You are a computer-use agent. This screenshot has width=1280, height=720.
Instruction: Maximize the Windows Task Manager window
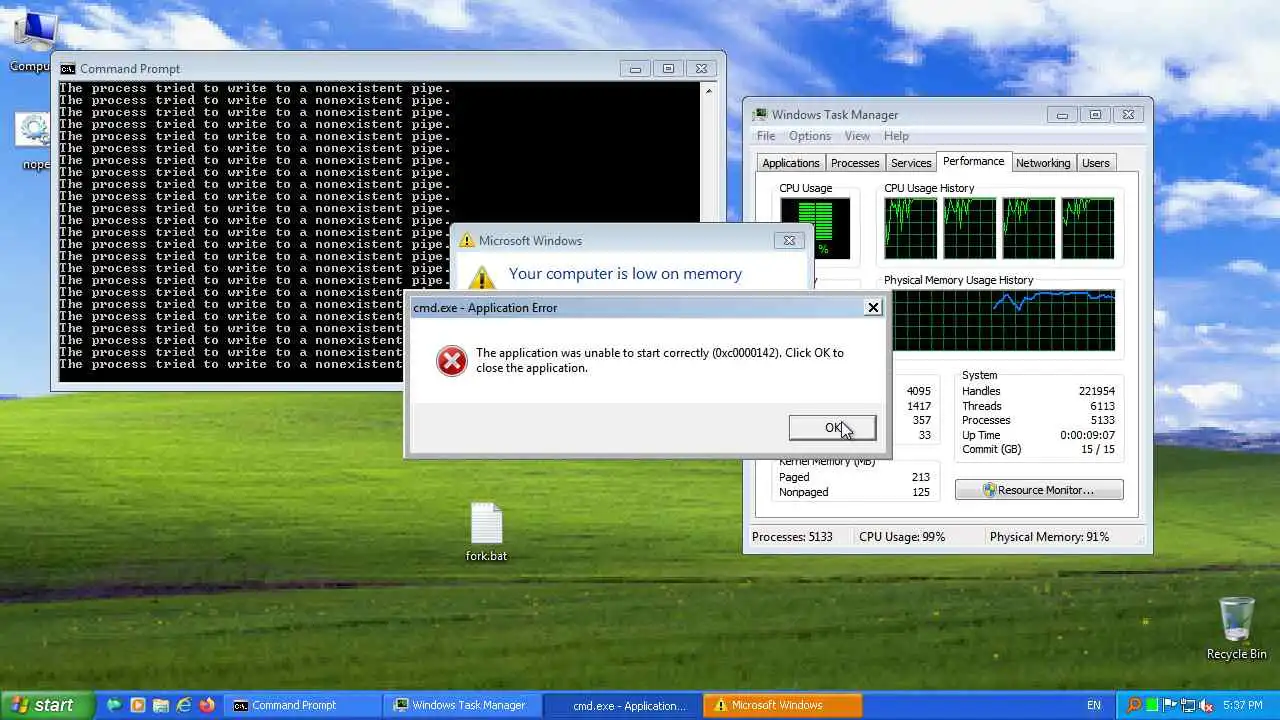coord(1095,115)
